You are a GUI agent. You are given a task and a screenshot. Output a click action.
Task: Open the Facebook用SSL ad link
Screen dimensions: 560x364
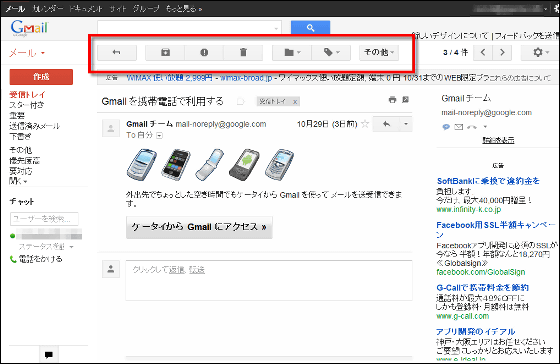tap(496, 229)
